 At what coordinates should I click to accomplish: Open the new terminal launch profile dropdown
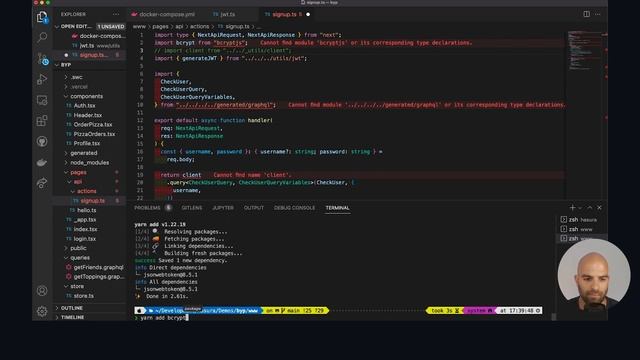[x=580, y=208]
